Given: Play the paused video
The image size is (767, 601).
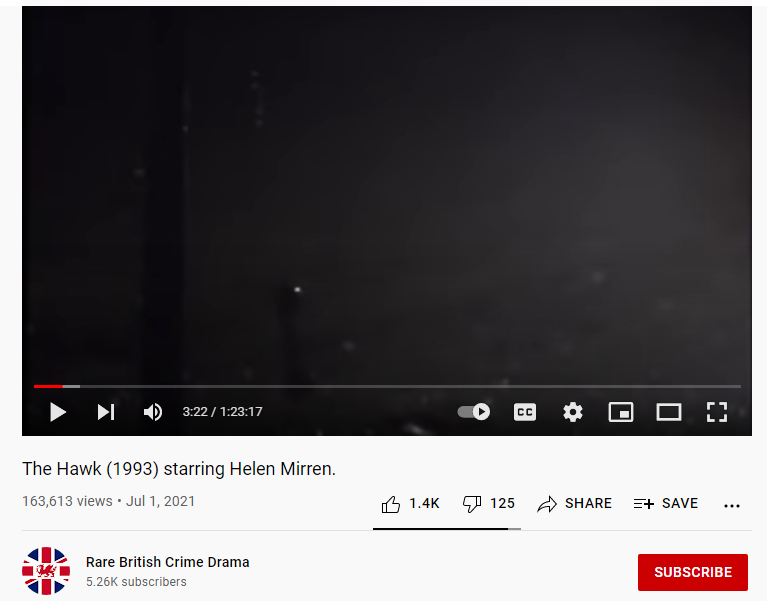Looking at the screenshot, I should pyautogui.click(x=58, y=412).
